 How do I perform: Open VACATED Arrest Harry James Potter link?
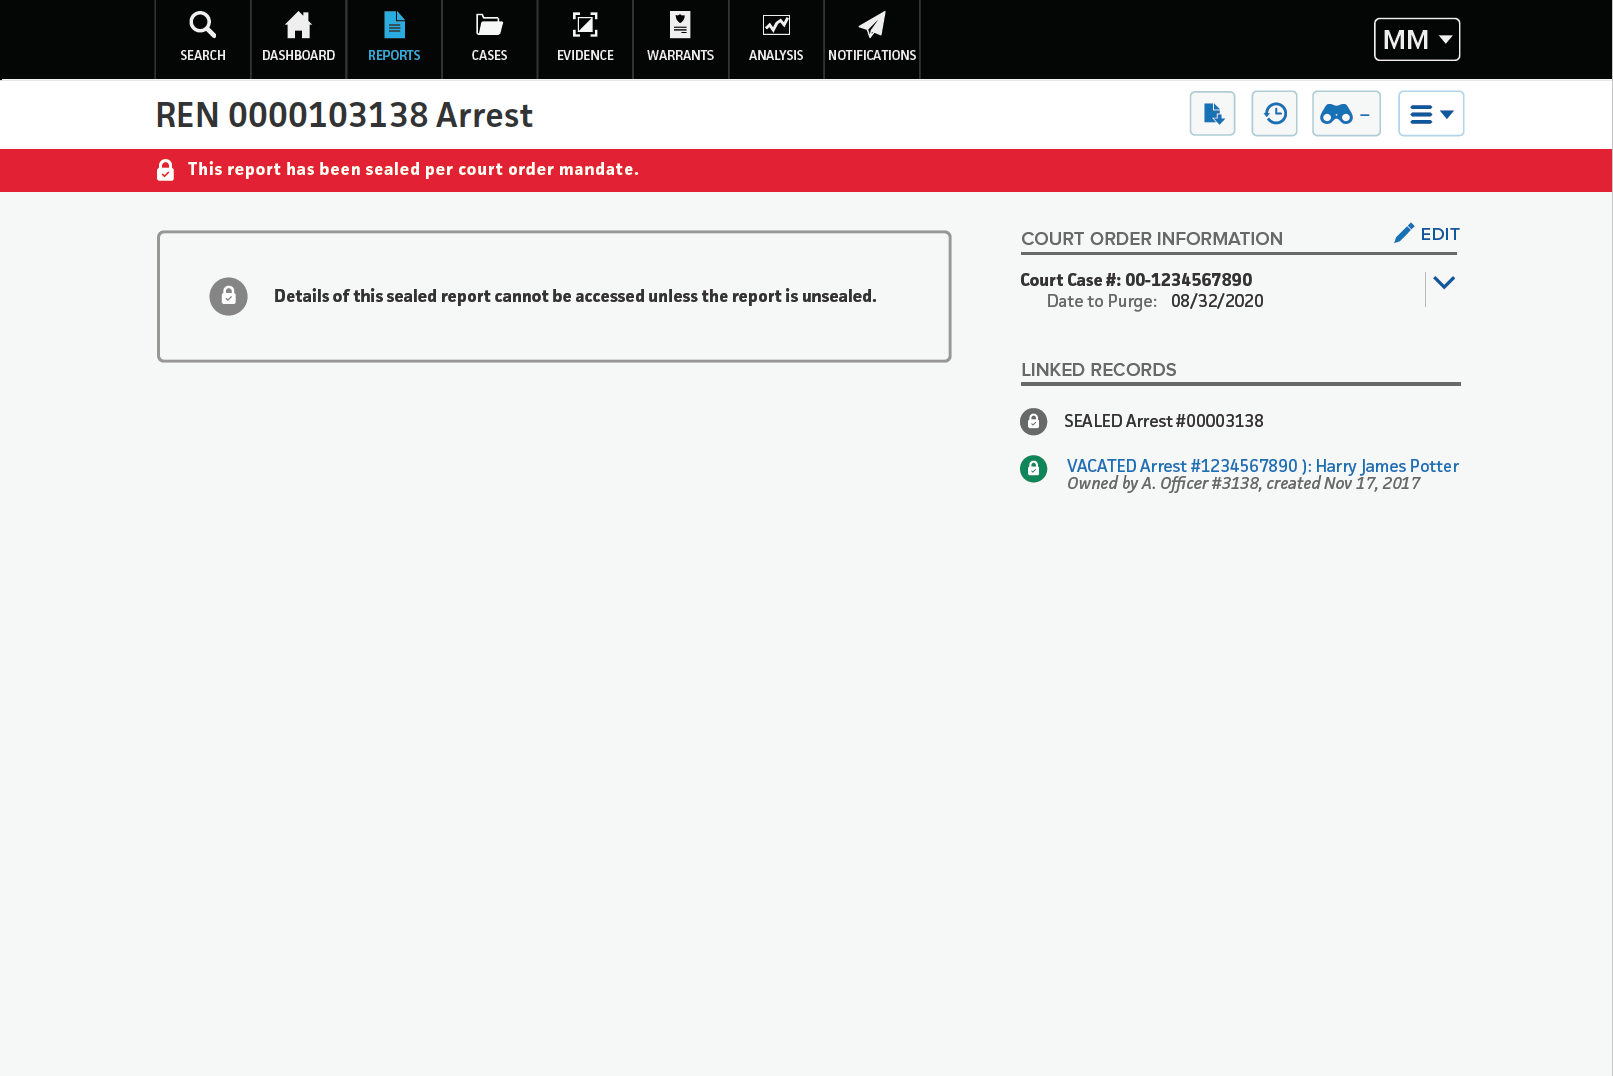(1262, 466)
